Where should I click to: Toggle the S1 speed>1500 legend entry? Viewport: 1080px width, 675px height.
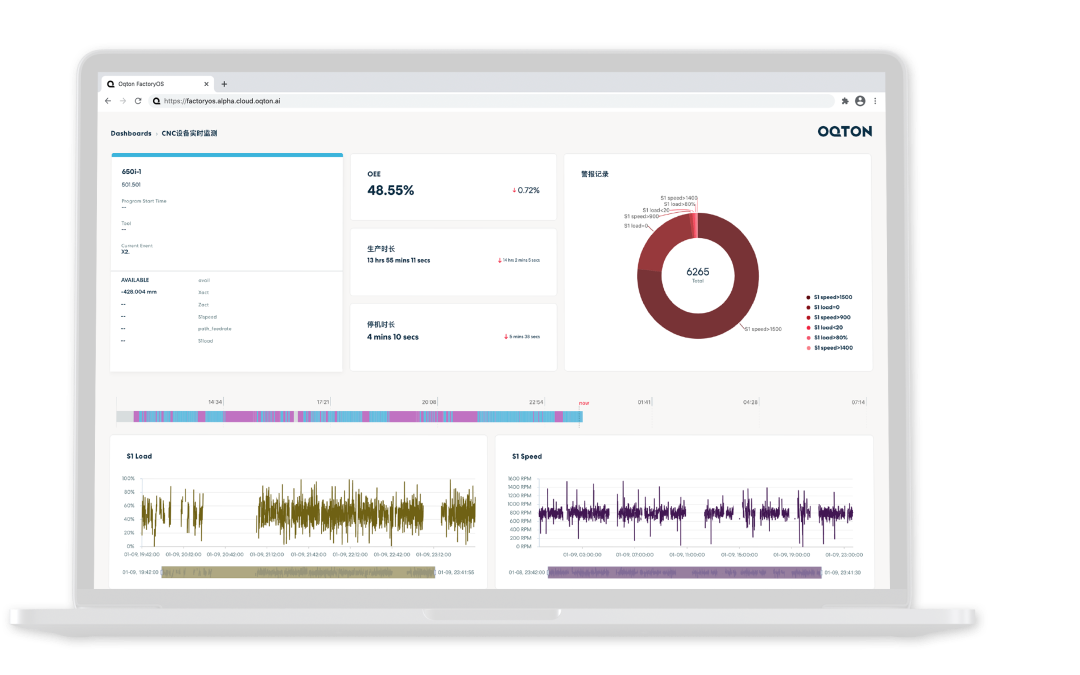(x=829, y=298)
